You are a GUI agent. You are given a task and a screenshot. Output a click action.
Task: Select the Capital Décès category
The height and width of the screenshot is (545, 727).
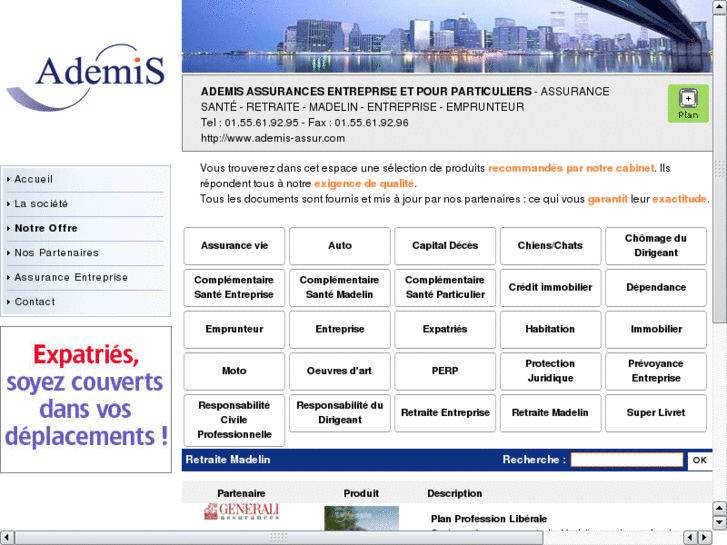445,246
